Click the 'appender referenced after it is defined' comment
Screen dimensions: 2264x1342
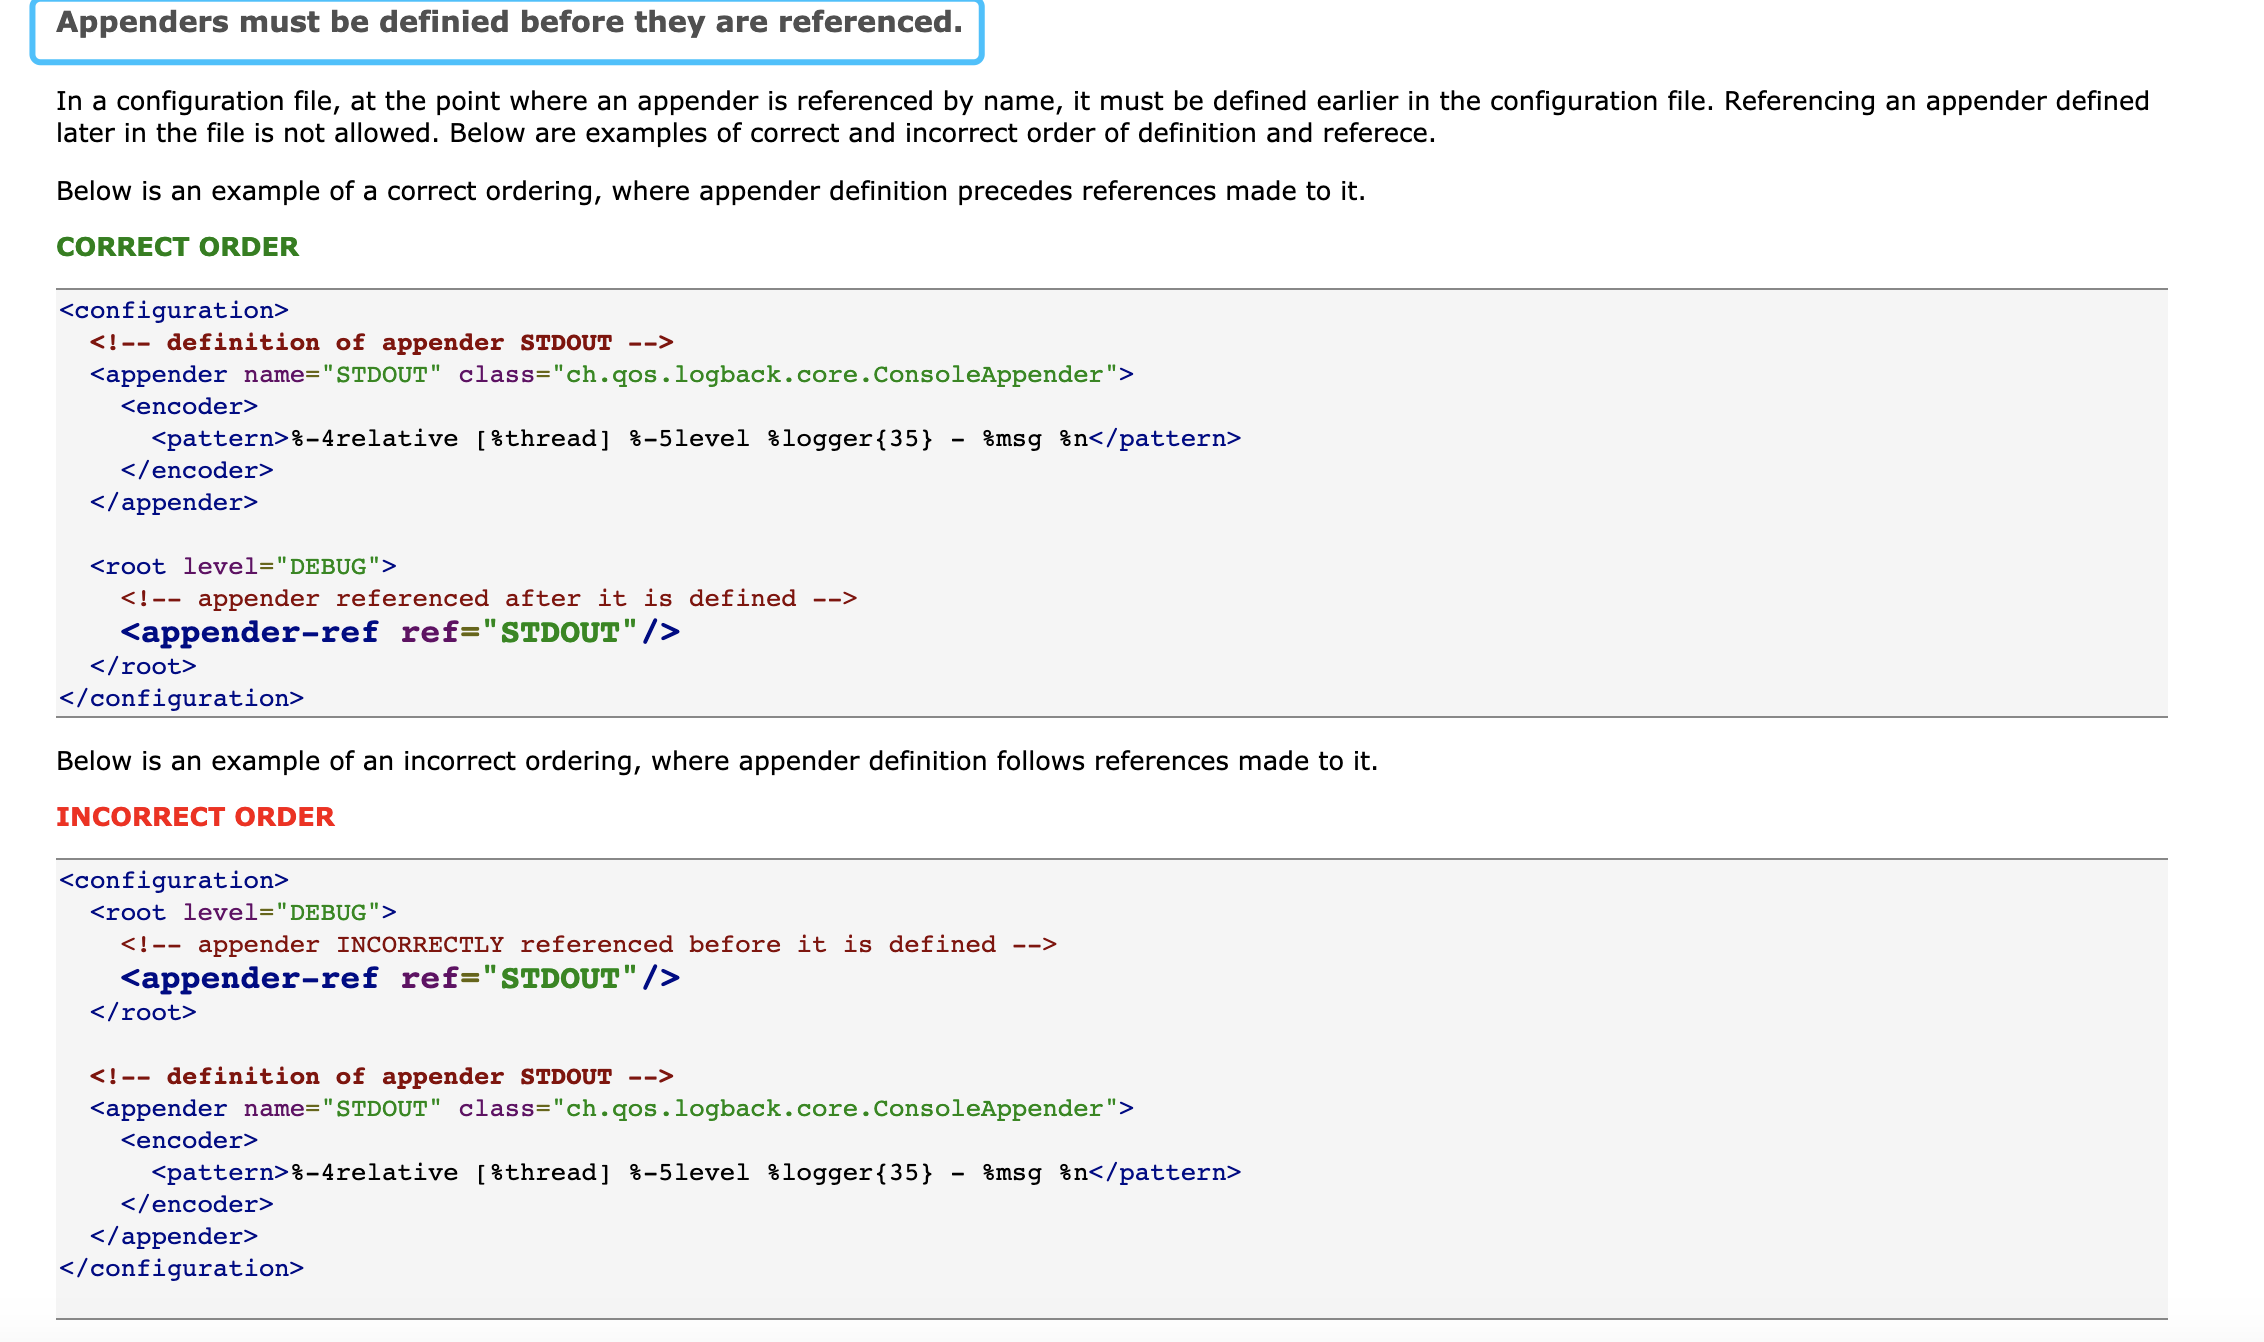[x=489, y=599]
